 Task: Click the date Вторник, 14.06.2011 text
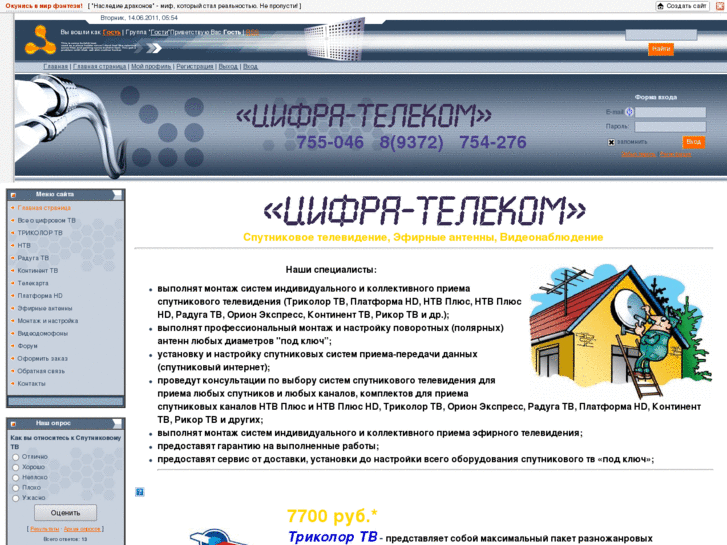point(139,18)
